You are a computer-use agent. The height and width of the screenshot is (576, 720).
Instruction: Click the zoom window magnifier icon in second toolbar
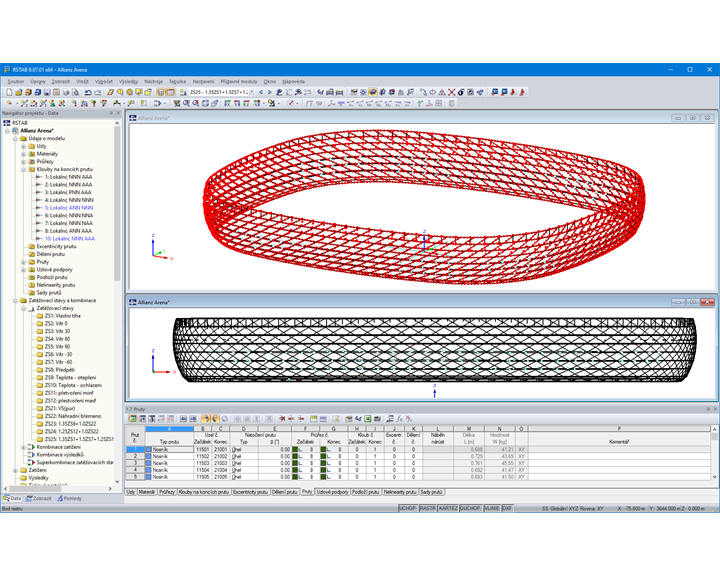click(186, 103)
